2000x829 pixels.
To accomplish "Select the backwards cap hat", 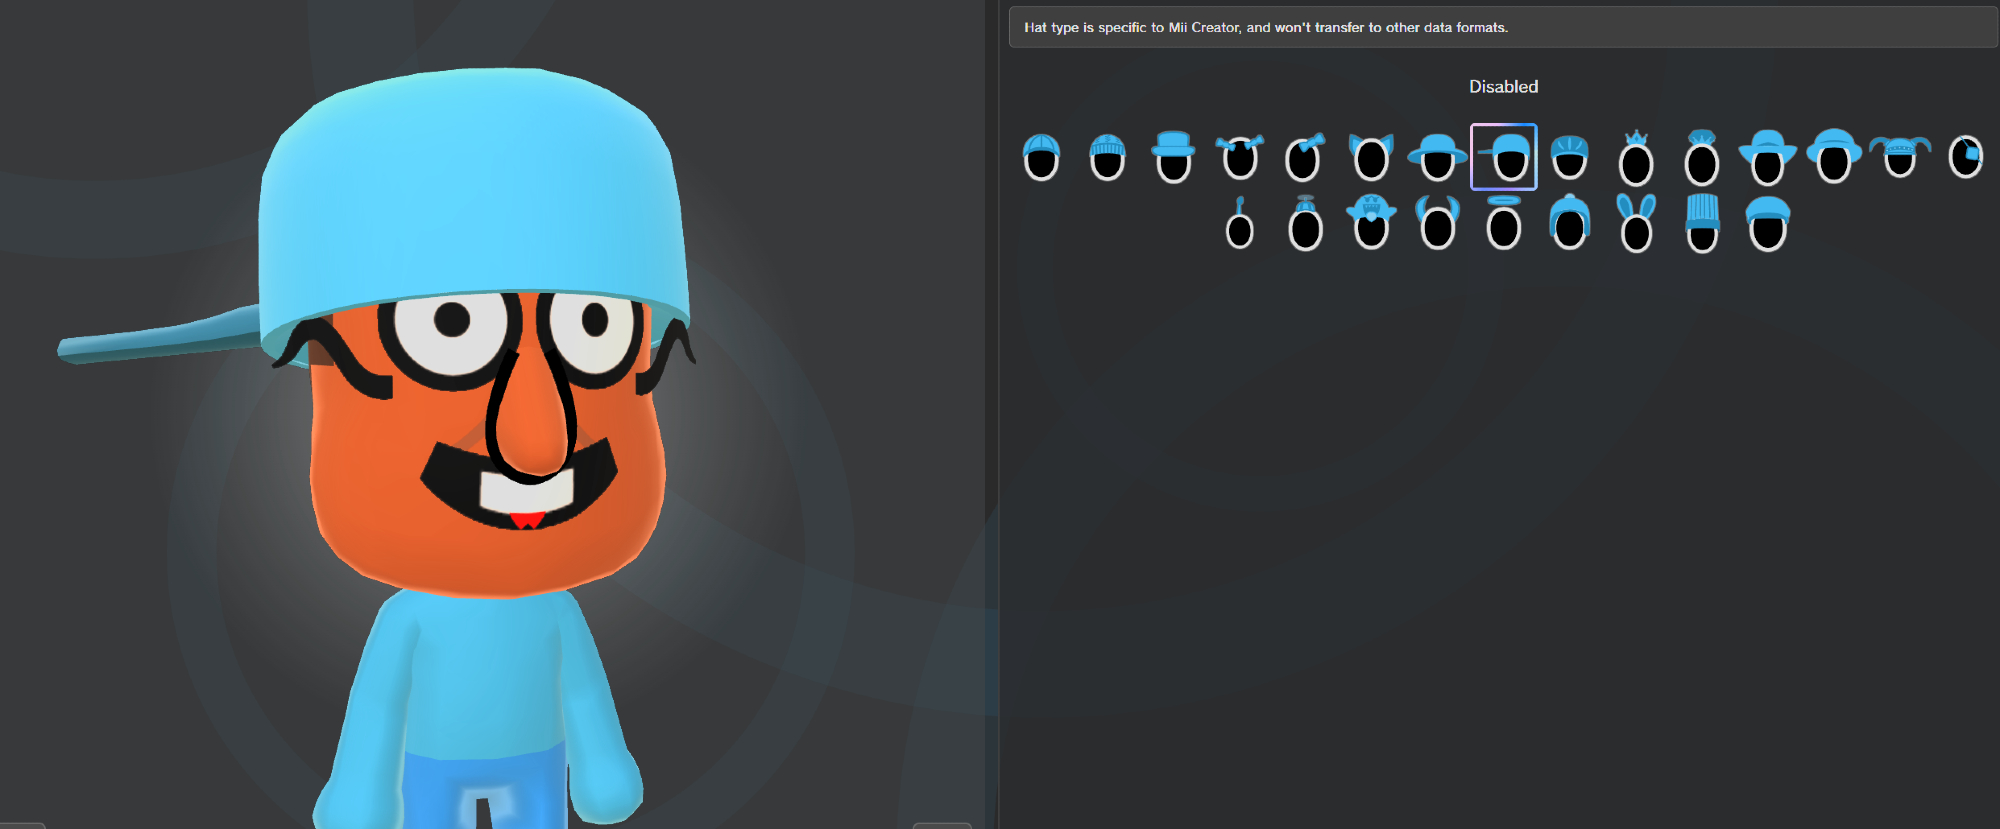I will point(1504,158).
